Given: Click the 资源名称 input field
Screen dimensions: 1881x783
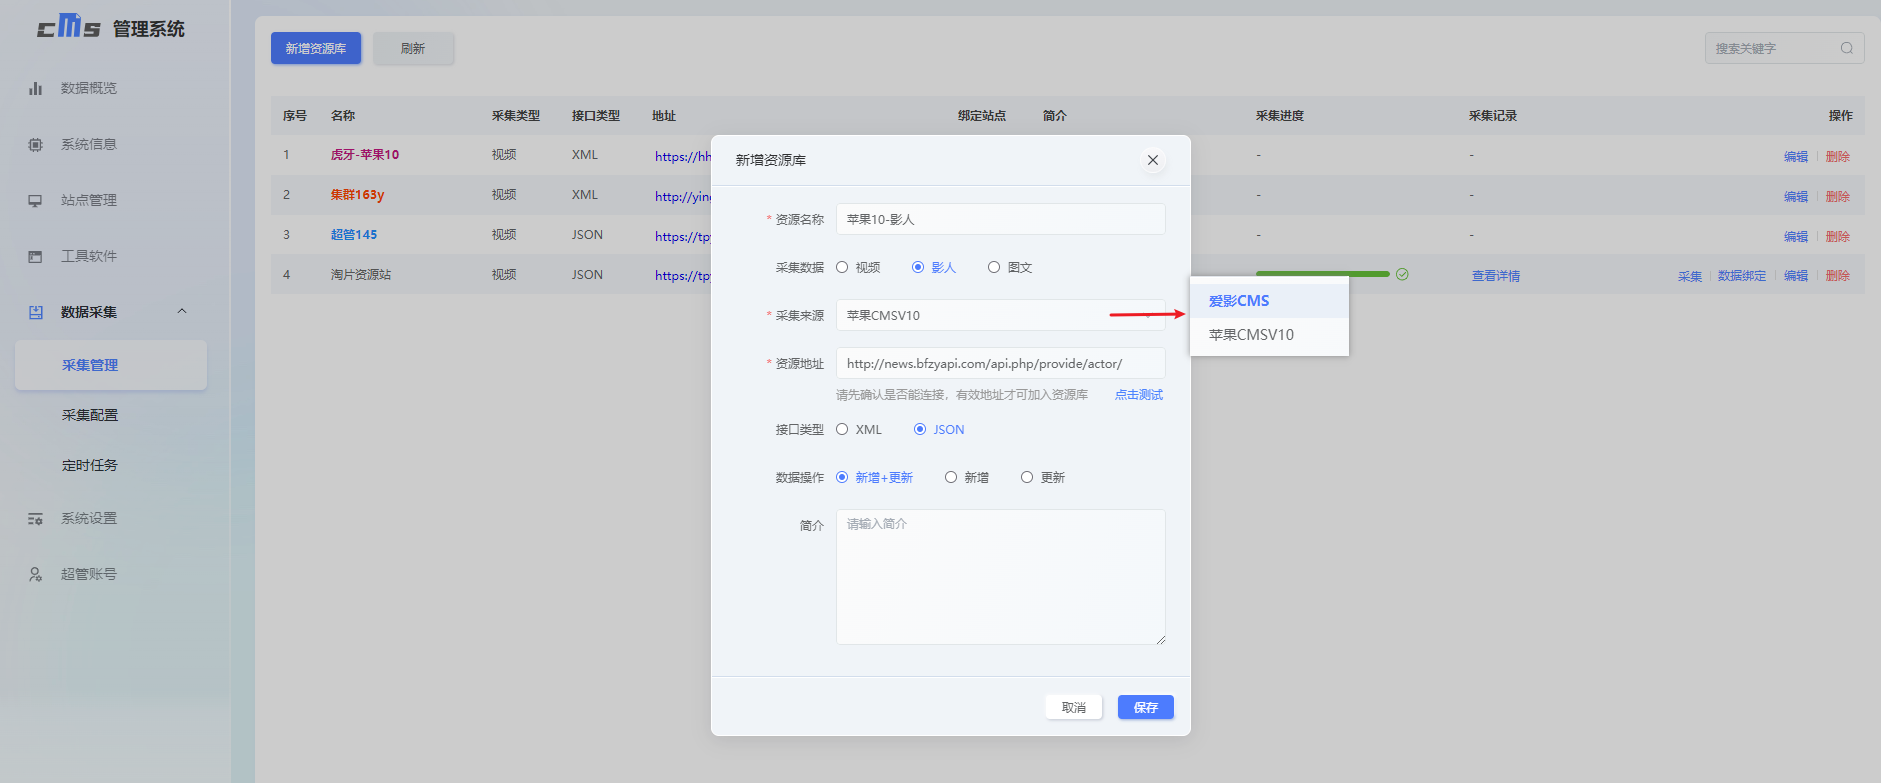Looking at the screenshot, I should (x=1001, y=219).
